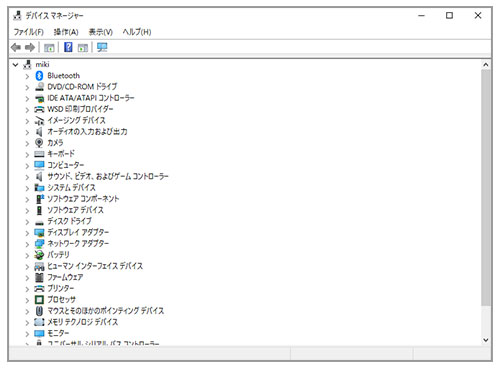Collapse the miki root node

point(15,65)
